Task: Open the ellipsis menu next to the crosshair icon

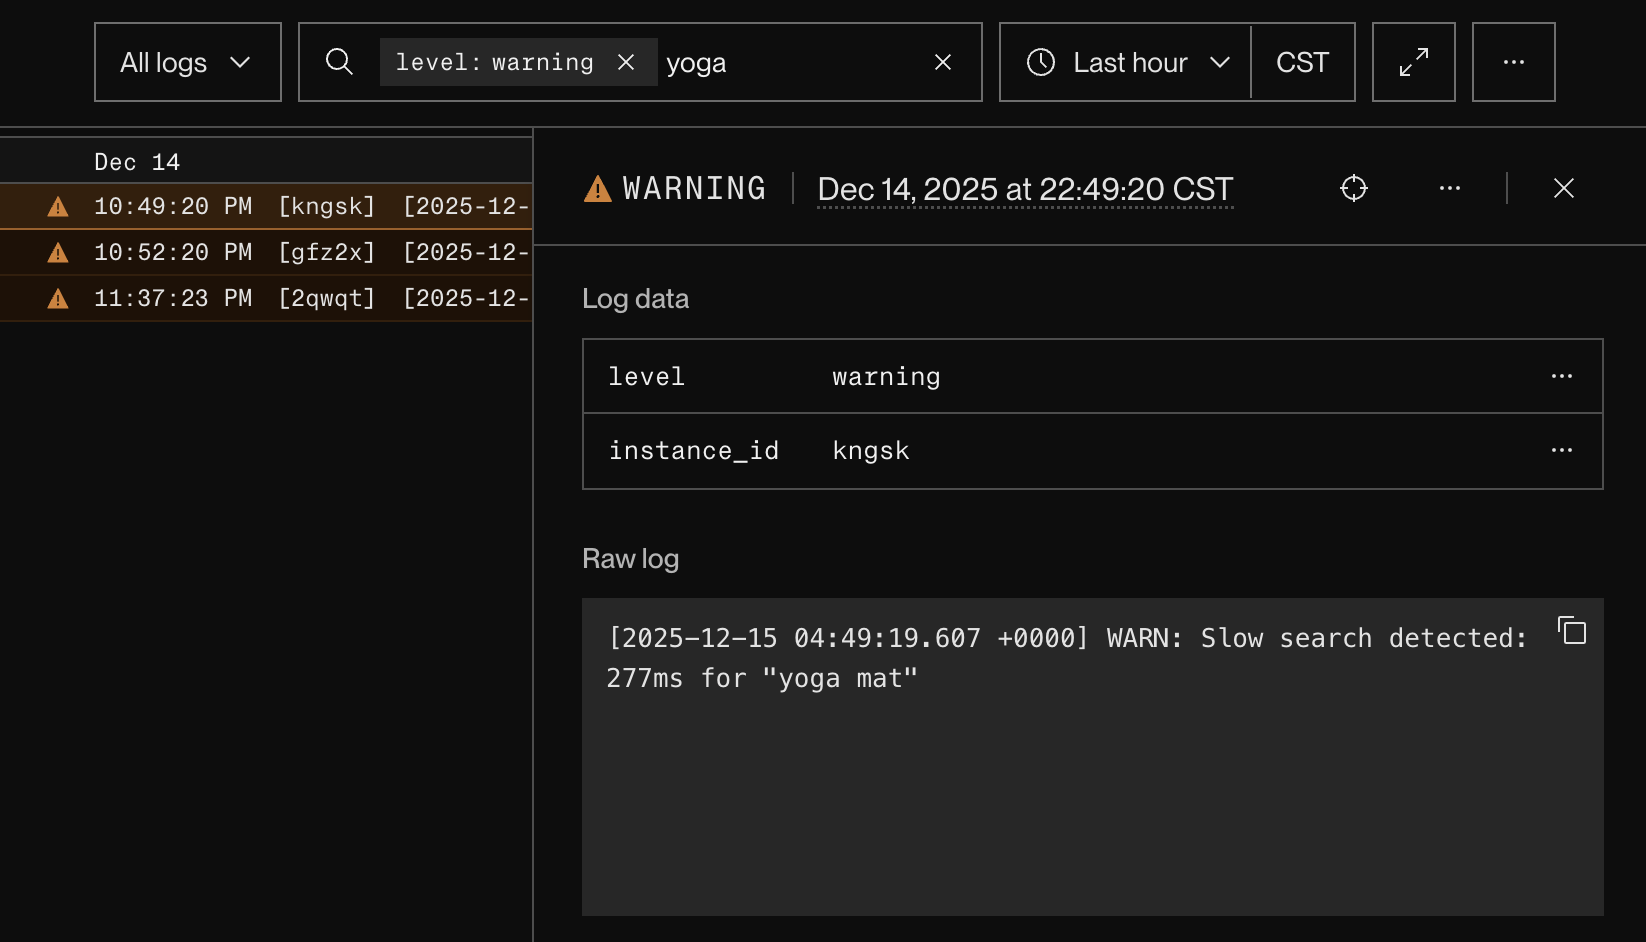Action: coord(1450,188)
